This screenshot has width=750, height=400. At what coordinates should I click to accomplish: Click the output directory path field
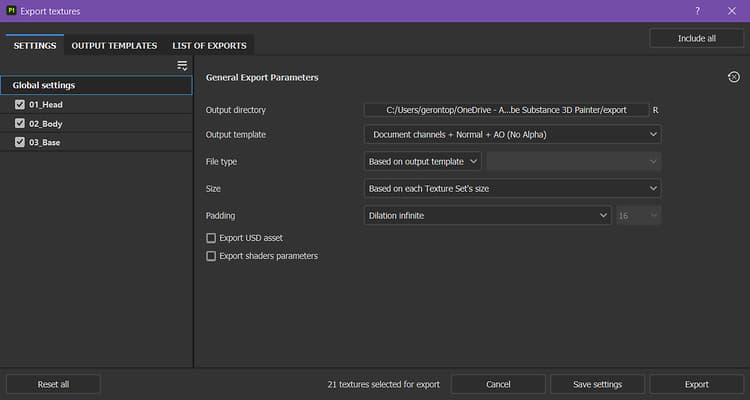506,110
